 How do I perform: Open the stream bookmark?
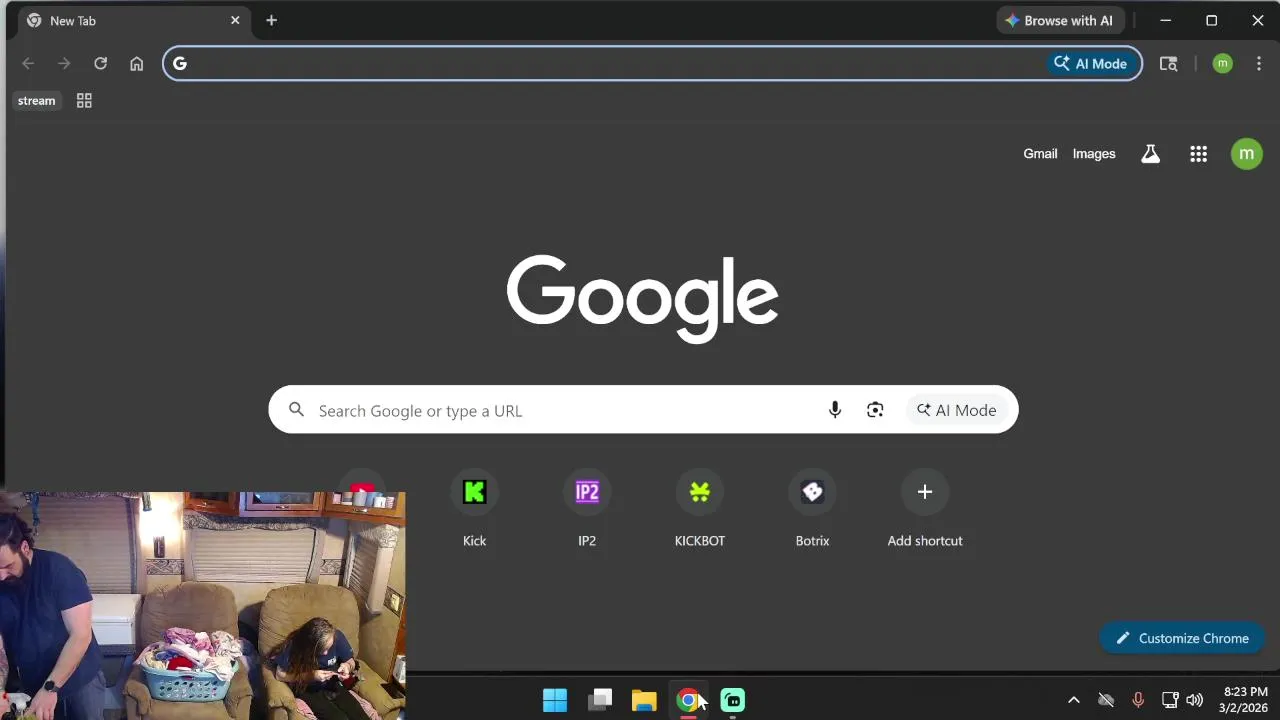pyautogui.click(x=37, y=101)
